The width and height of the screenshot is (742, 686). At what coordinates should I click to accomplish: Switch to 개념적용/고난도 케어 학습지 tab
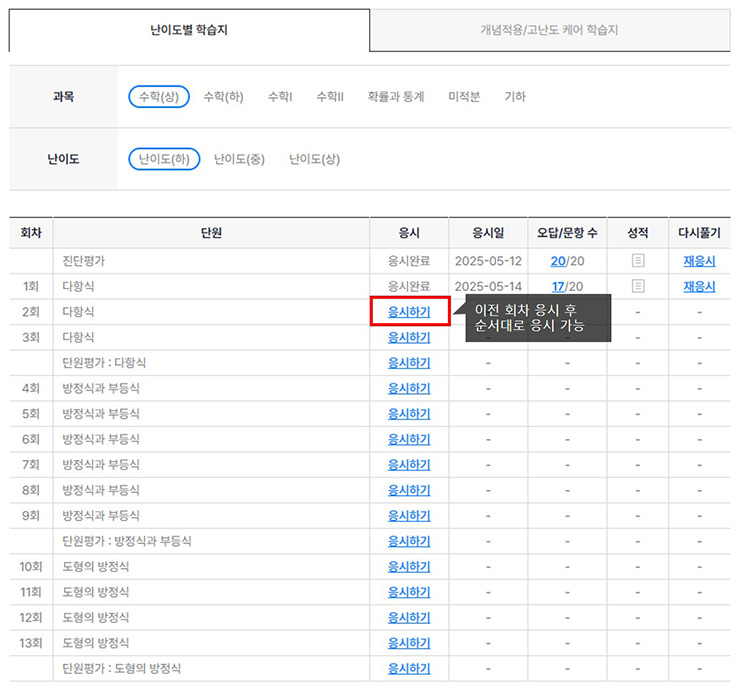pyautogui.click(x=549, y=30)
